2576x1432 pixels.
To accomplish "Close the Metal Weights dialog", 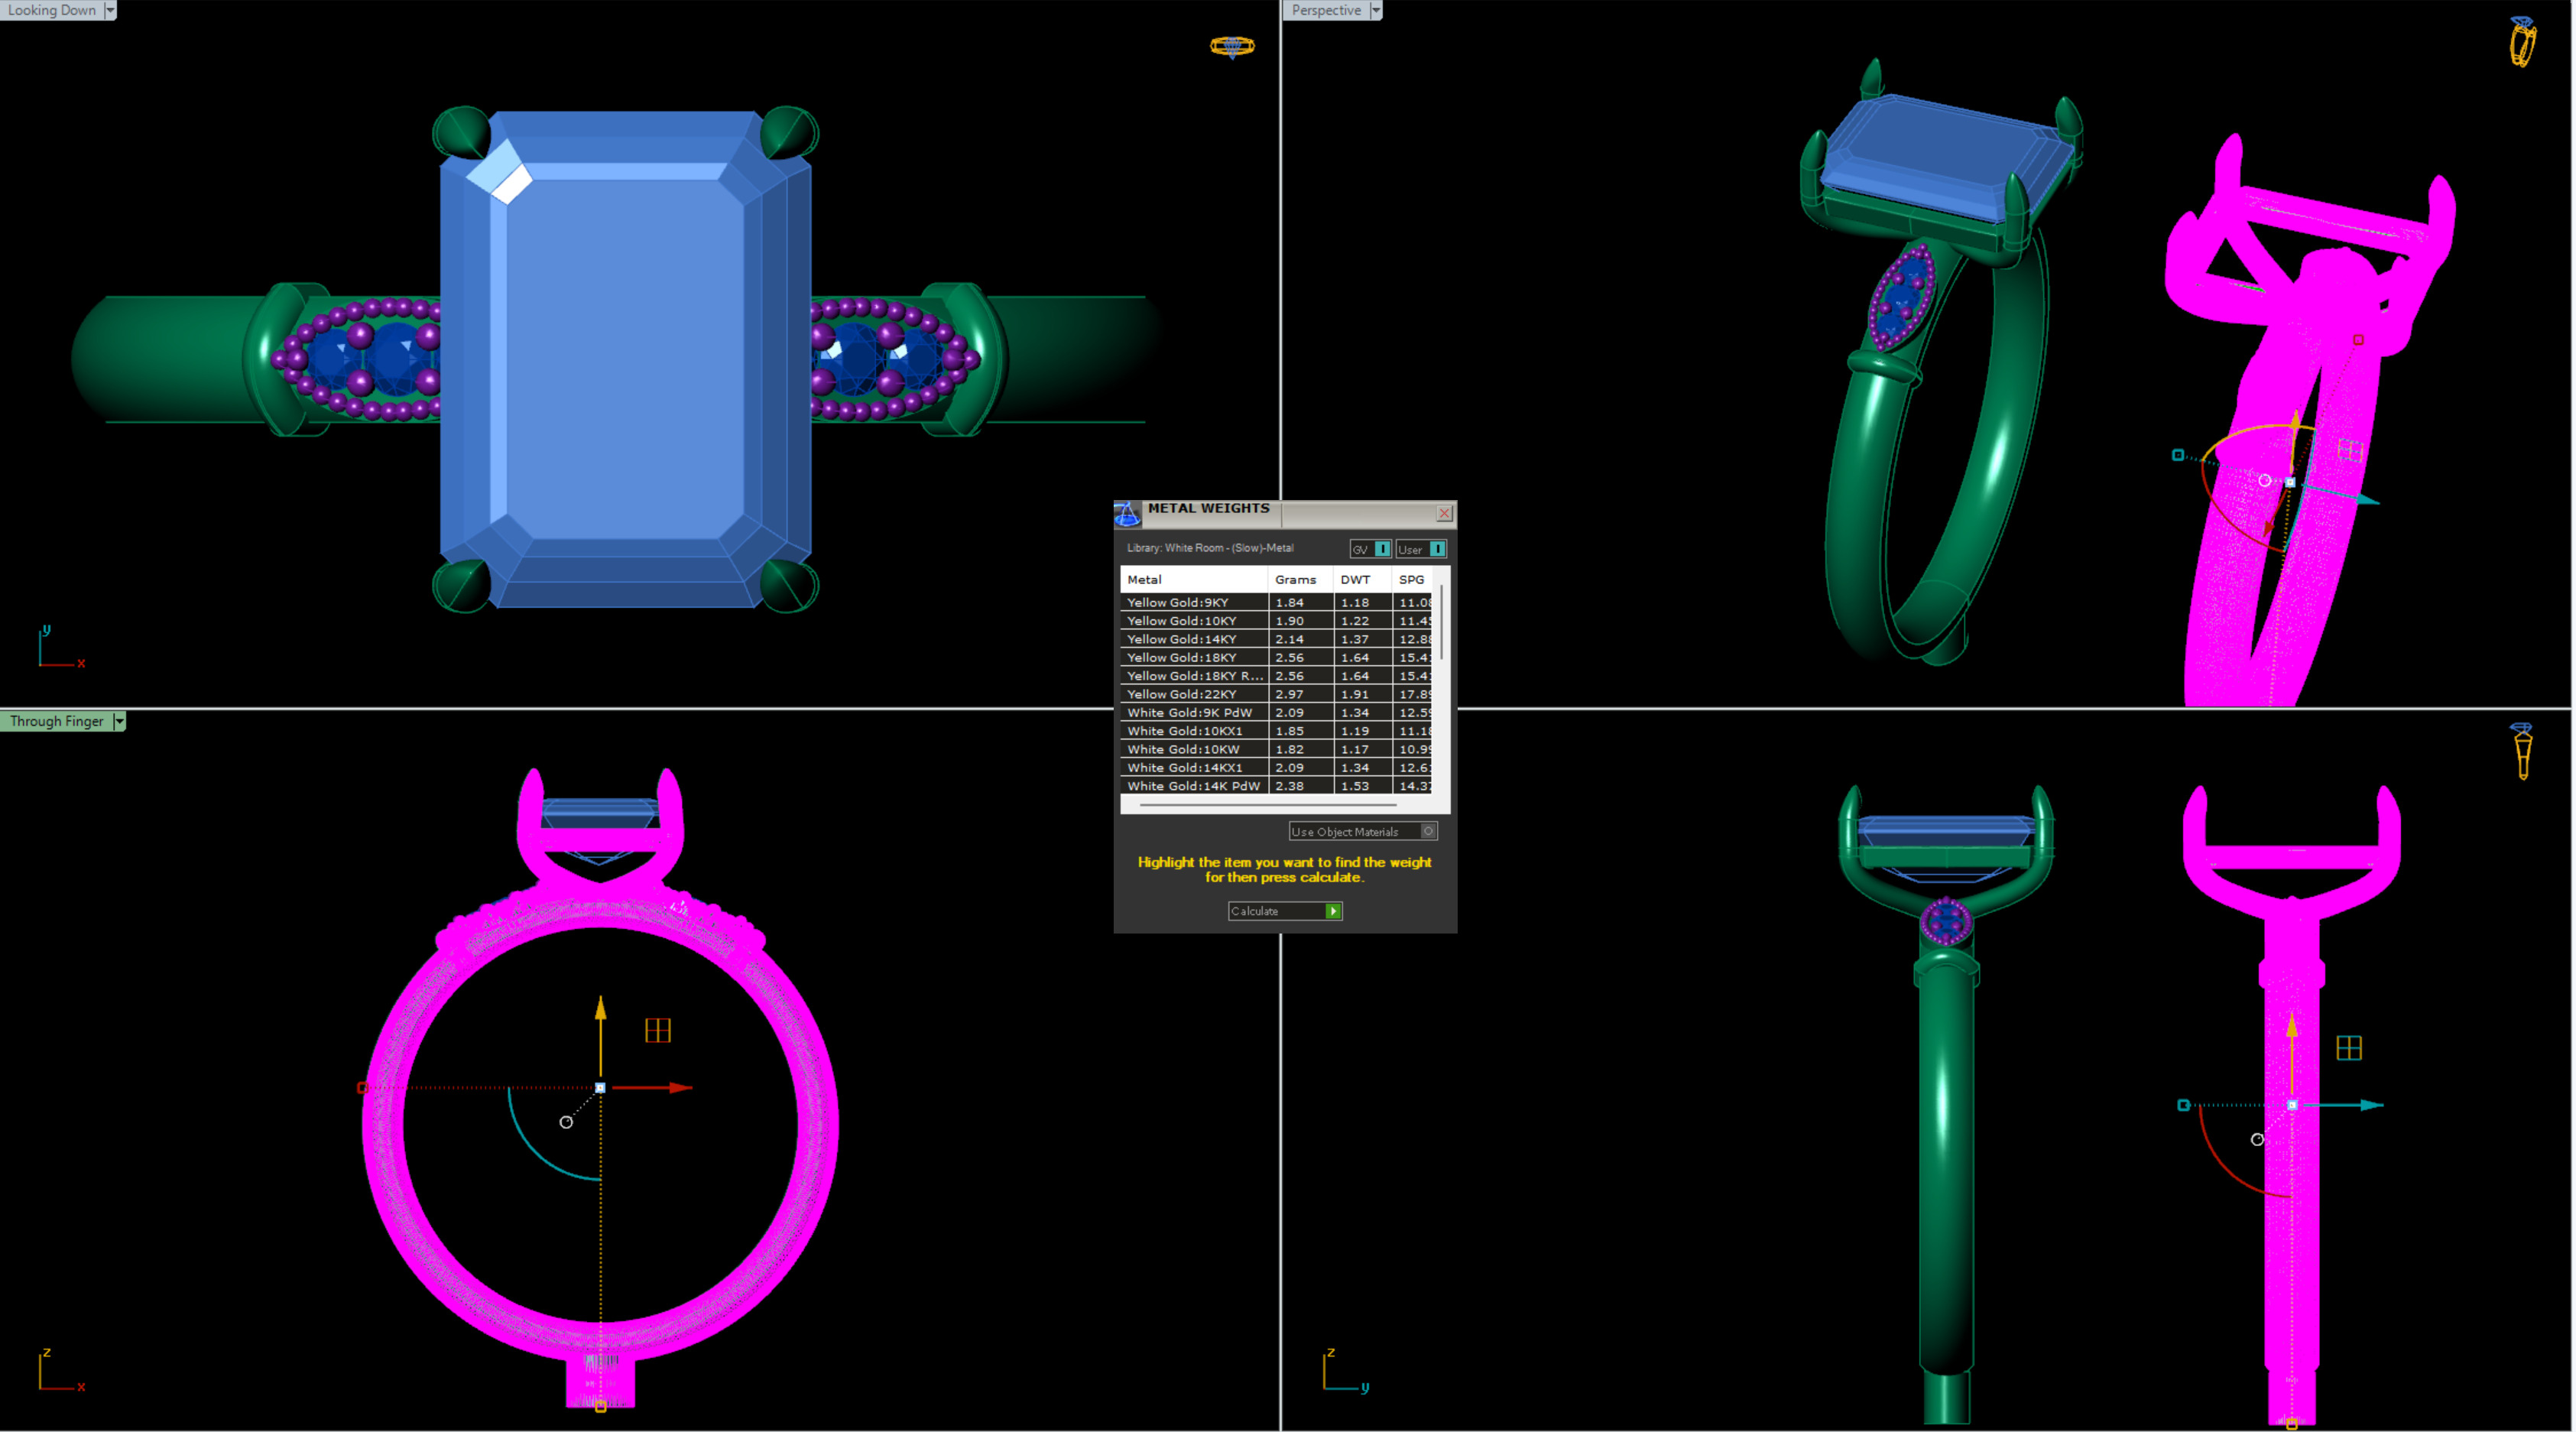I will pos(1444,513).
